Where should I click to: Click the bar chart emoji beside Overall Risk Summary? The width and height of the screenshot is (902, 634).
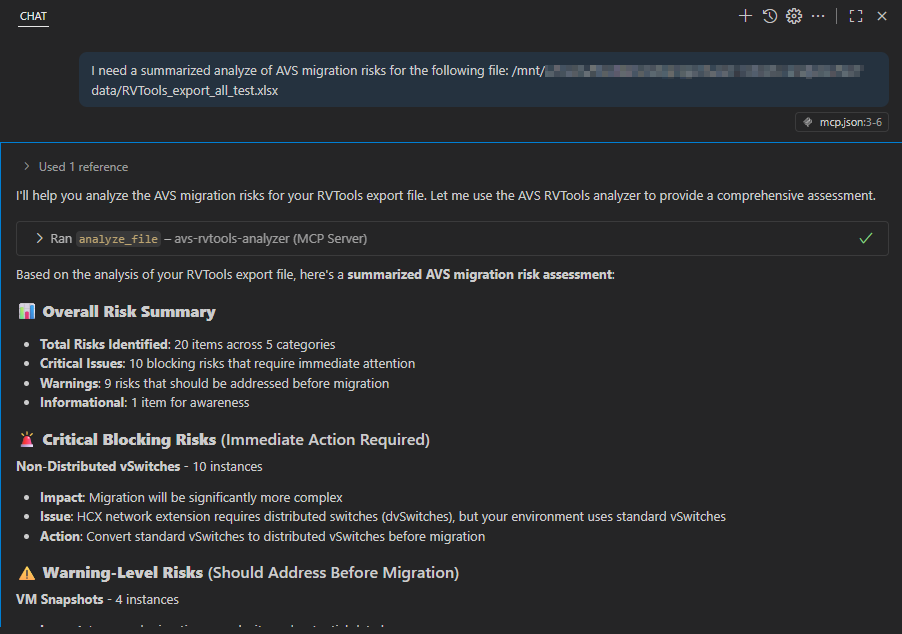click(26, 312)
